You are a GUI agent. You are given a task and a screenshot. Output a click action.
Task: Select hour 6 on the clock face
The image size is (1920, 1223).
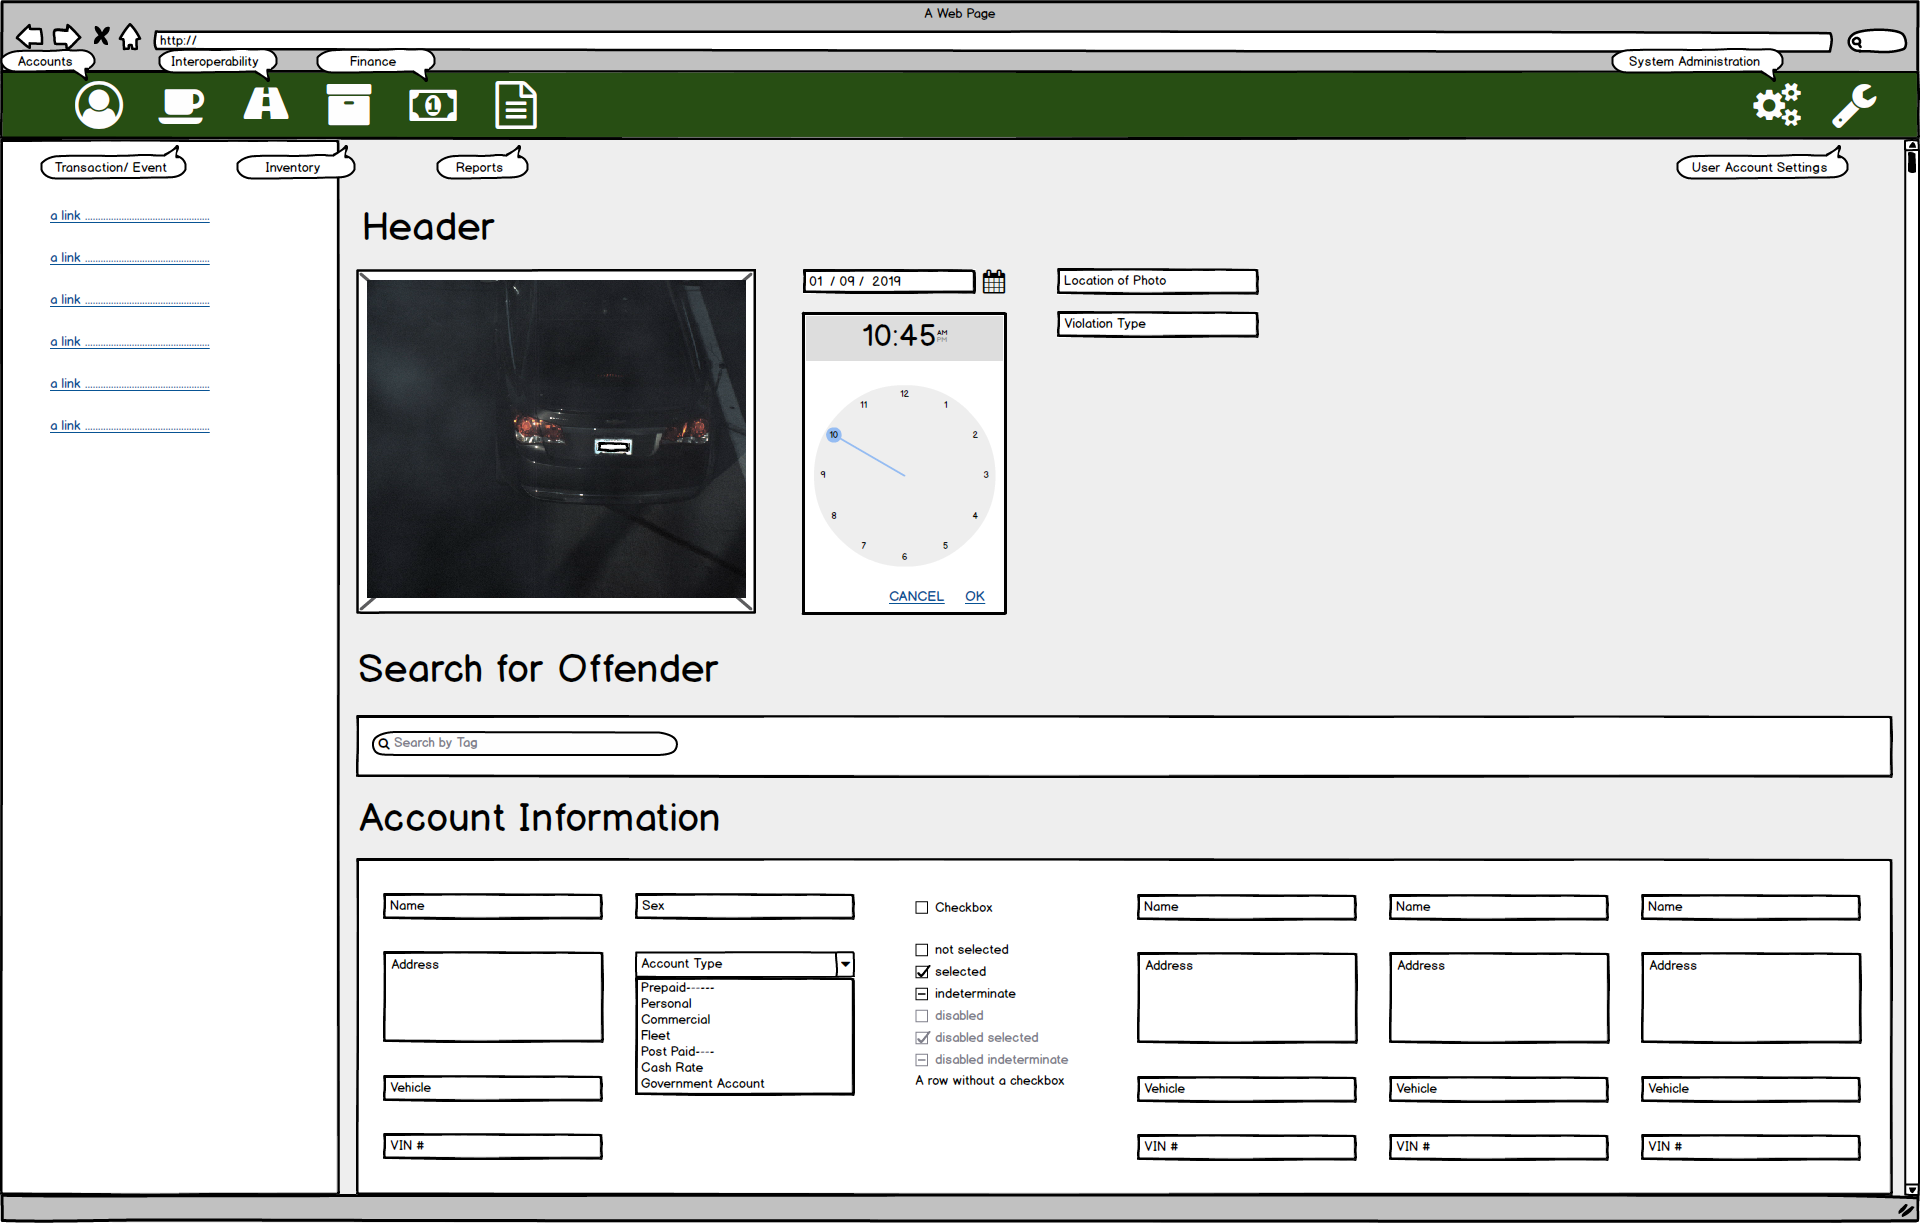tap(904, 557)
